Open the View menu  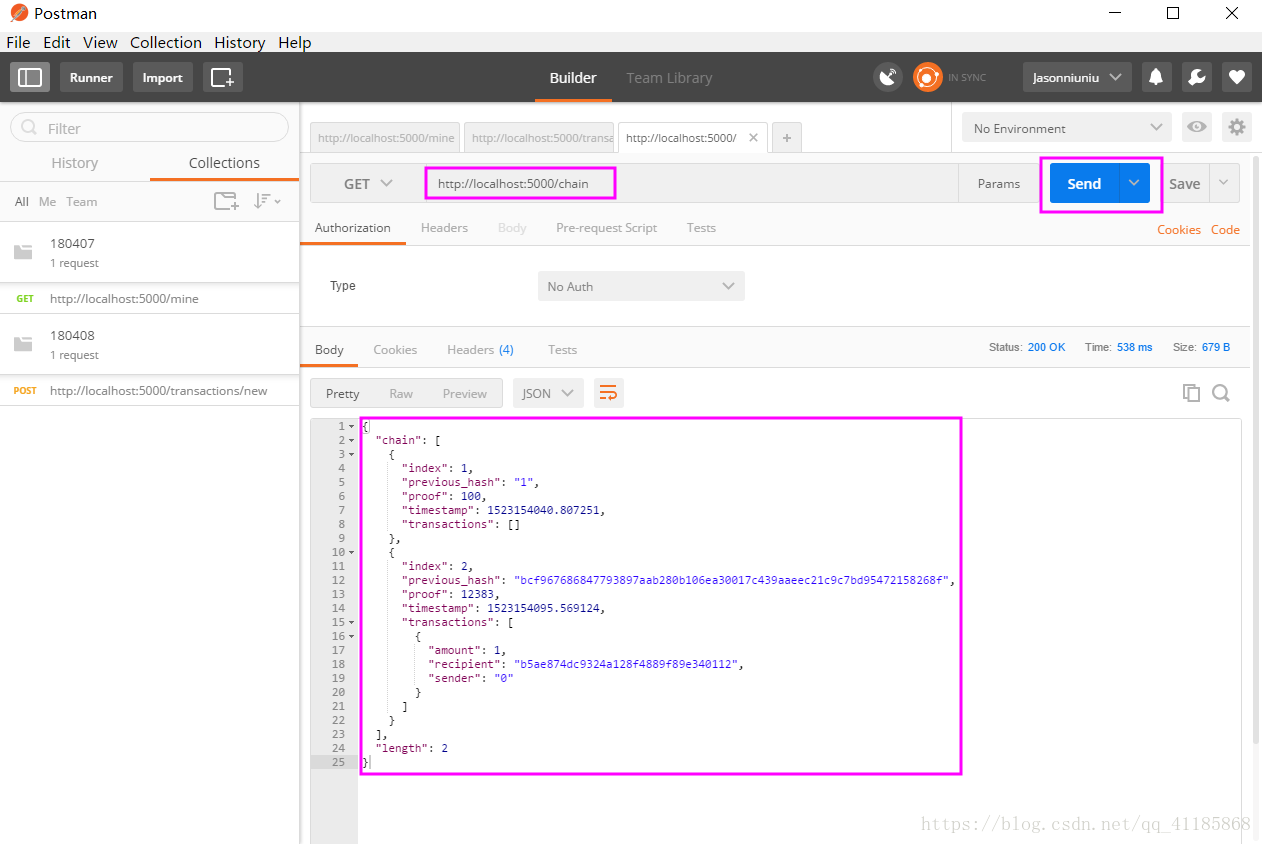(x=100, y=42)
